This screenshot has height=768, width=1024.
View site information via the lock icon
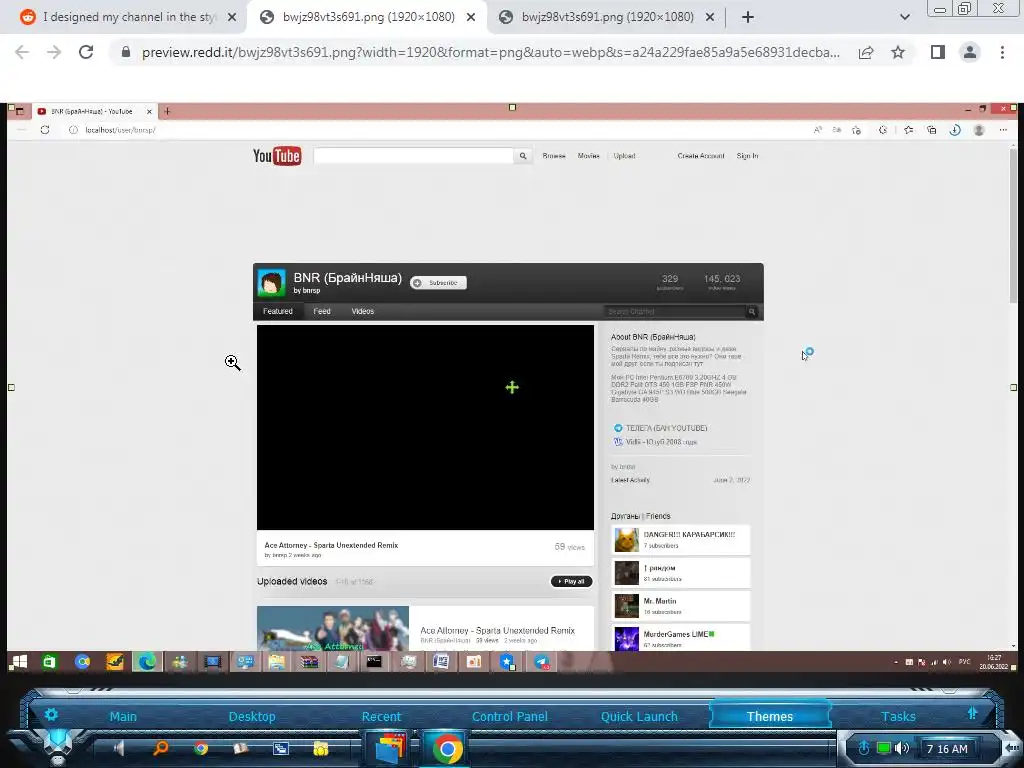click(x=125, y=52)
